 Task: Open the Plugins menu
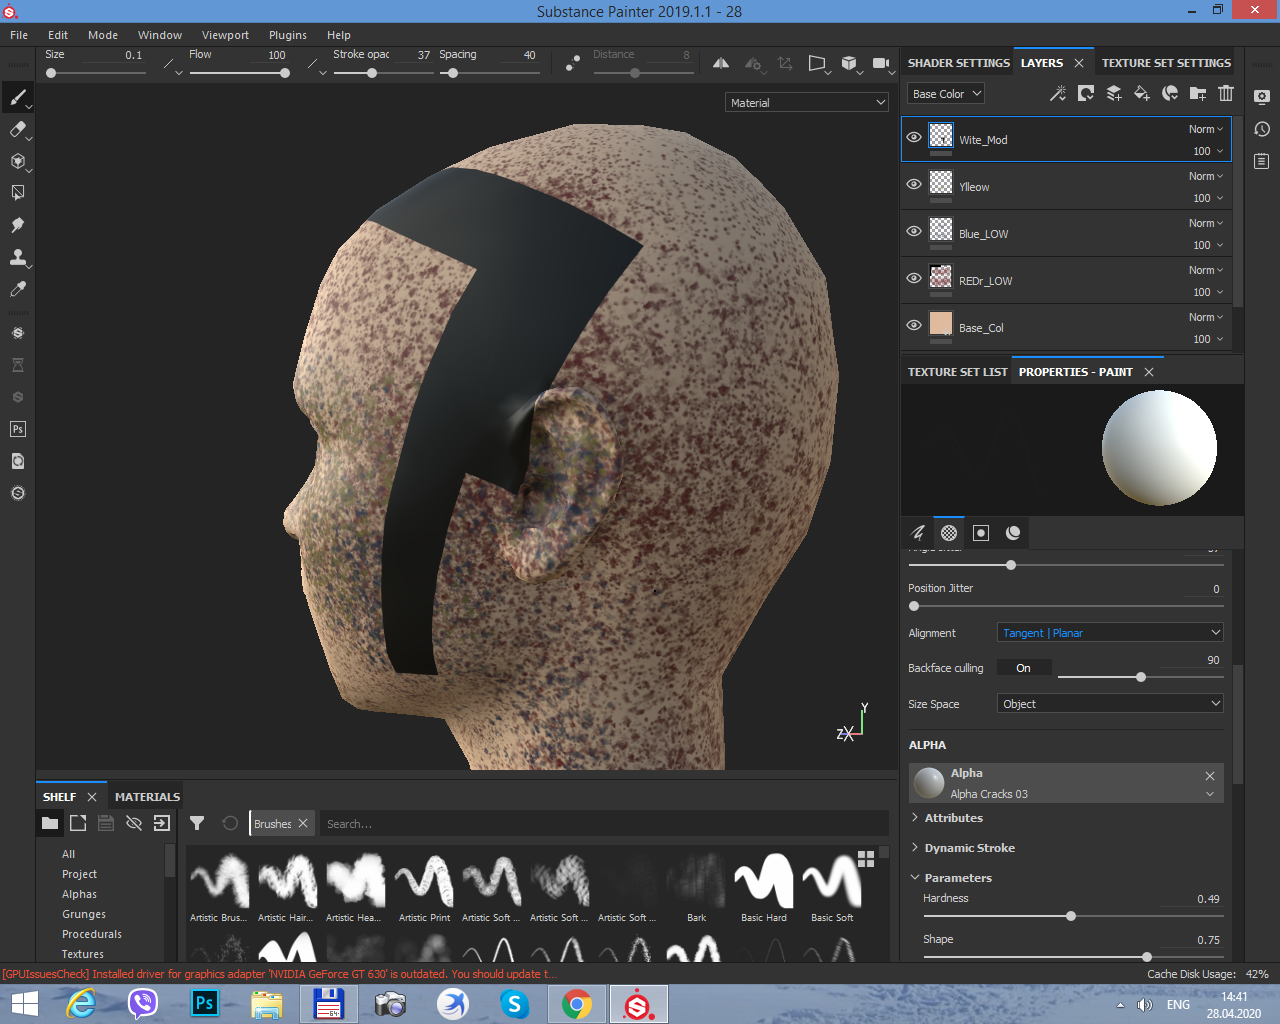288,35
